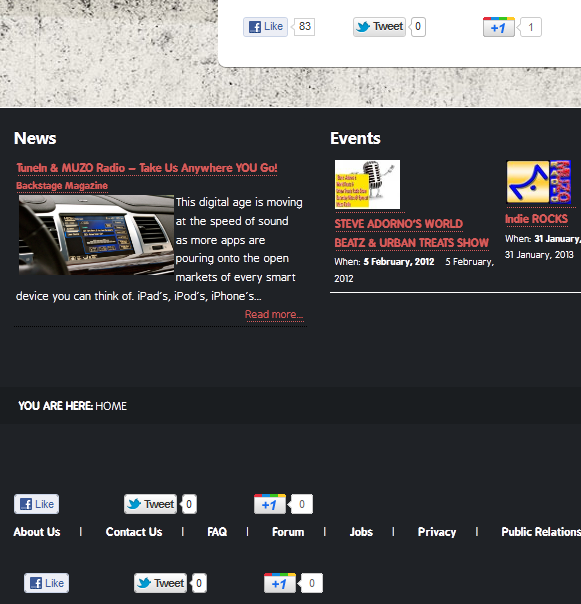Viewport: 581px width, 604px height.
Task: Follow the Read more... link
Action: click(274, 314)
